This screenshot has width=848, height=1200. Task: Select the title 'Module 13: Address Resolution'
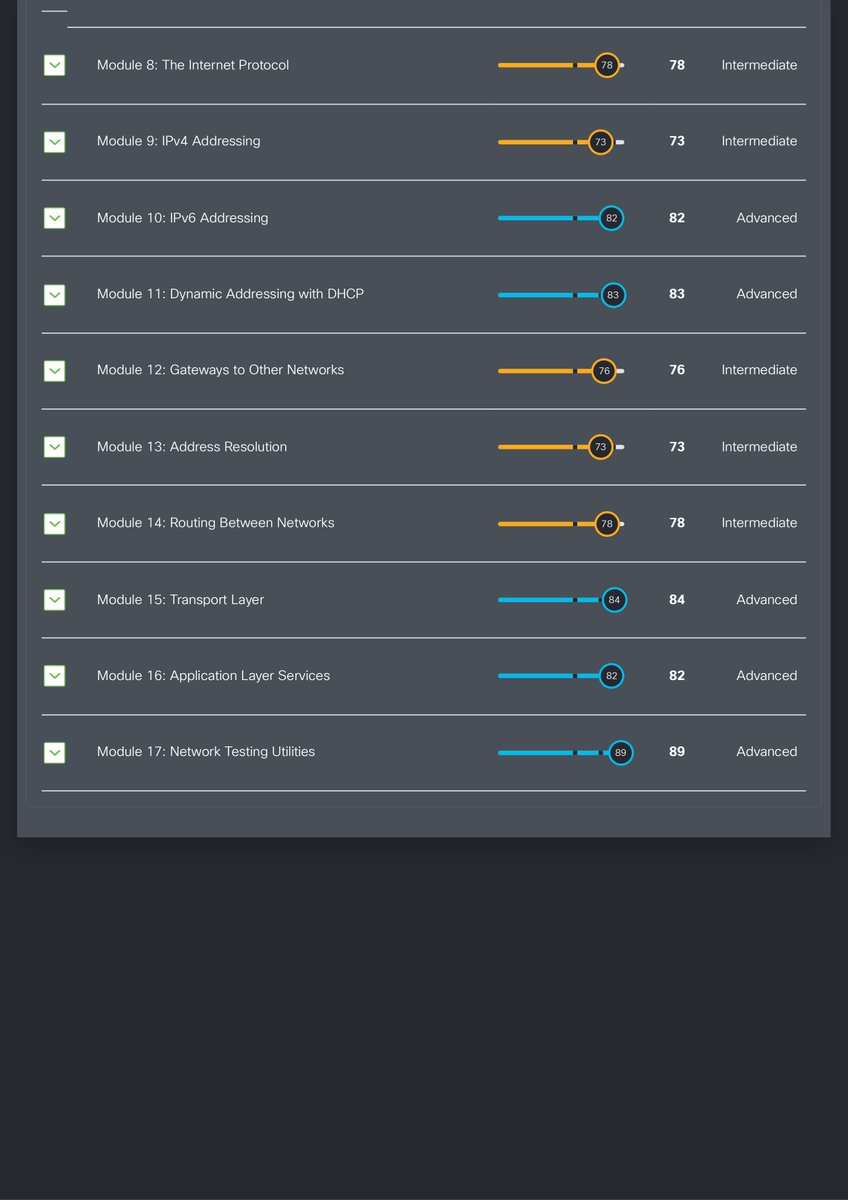tap(192, 447)
